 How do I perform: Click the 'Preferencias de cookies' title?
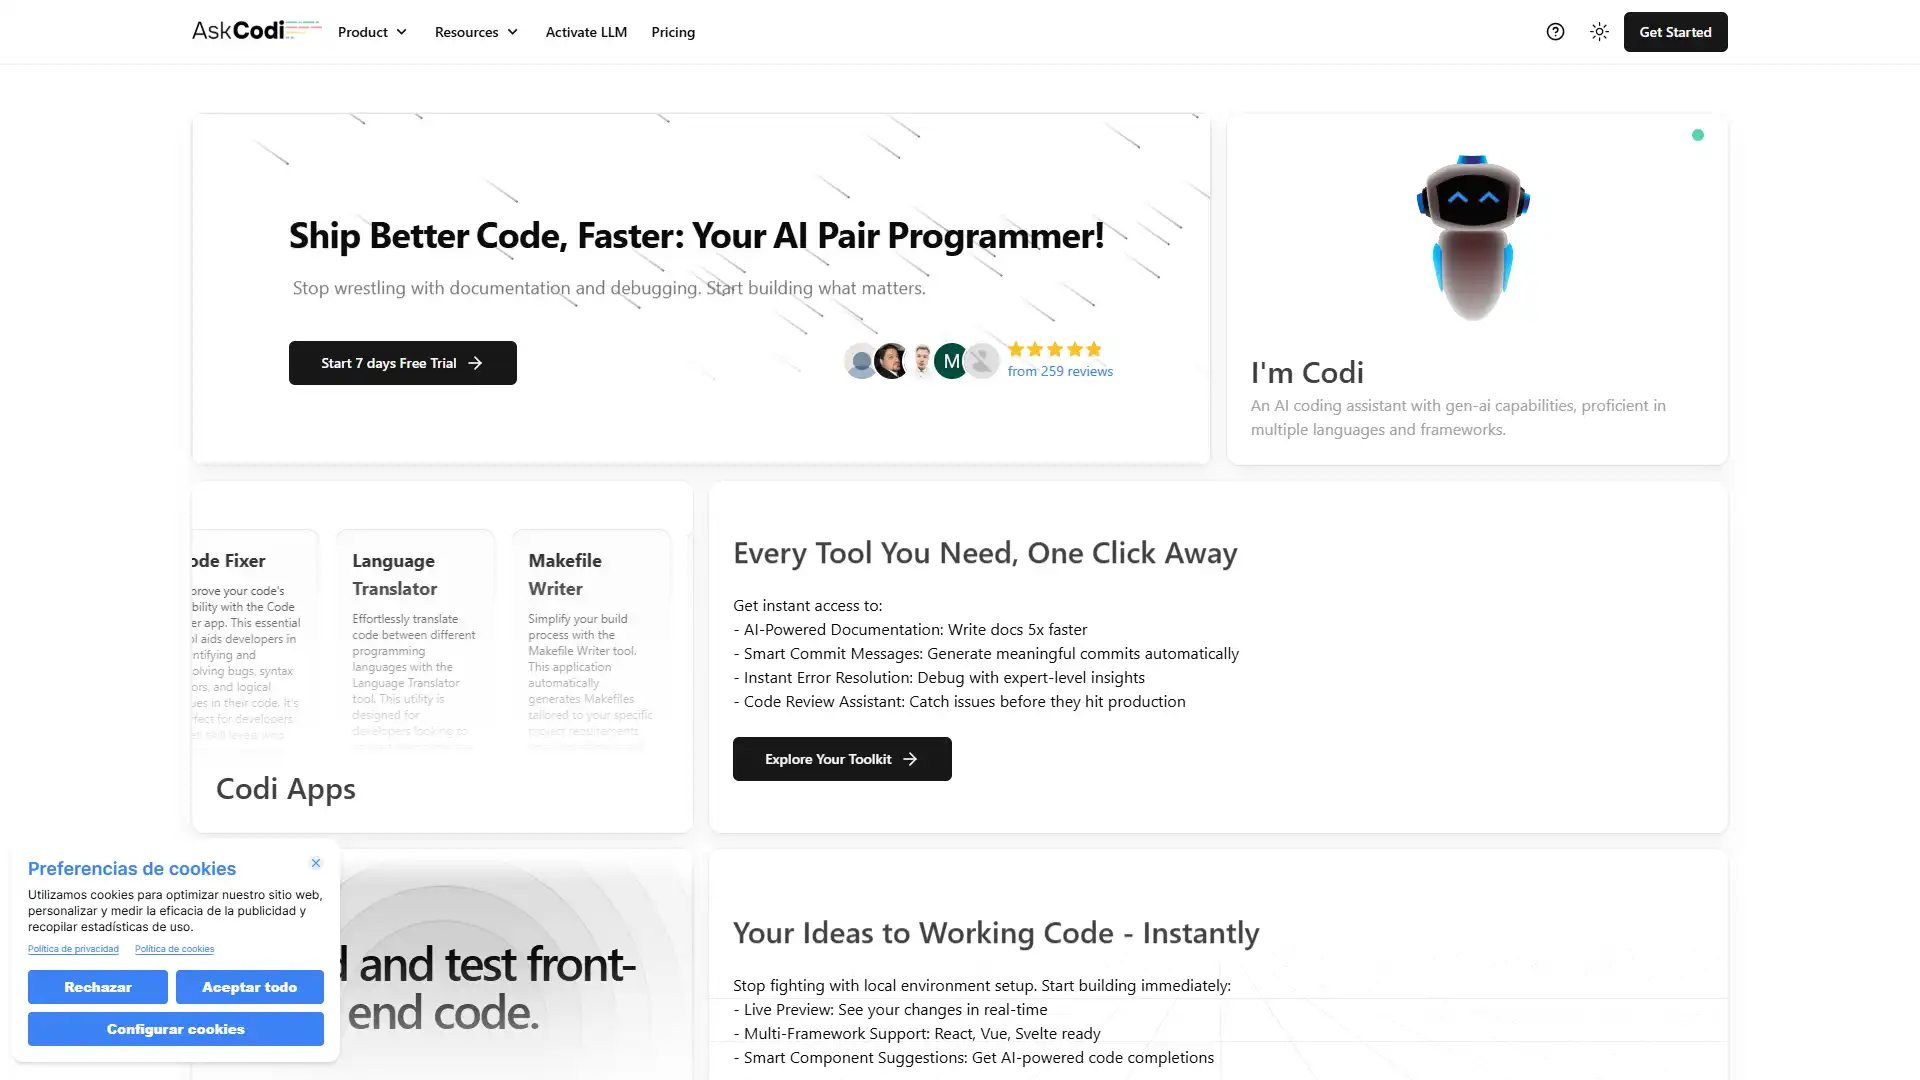tap(132, 869)
